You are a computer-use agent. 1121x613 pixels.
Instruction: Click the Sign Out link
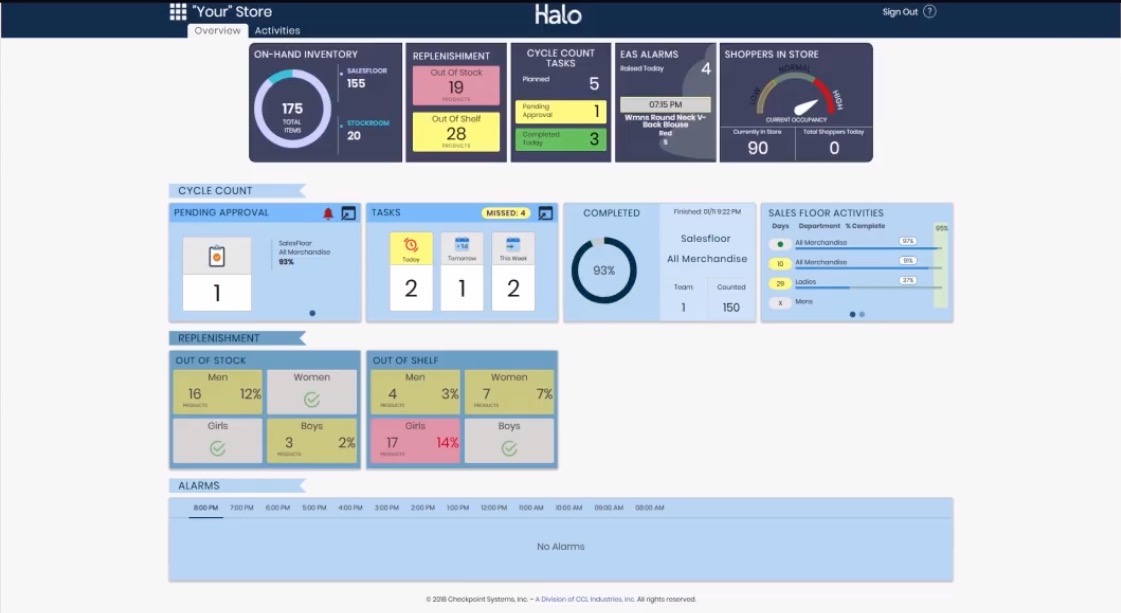pyautogui.click(x=900, y=11)
